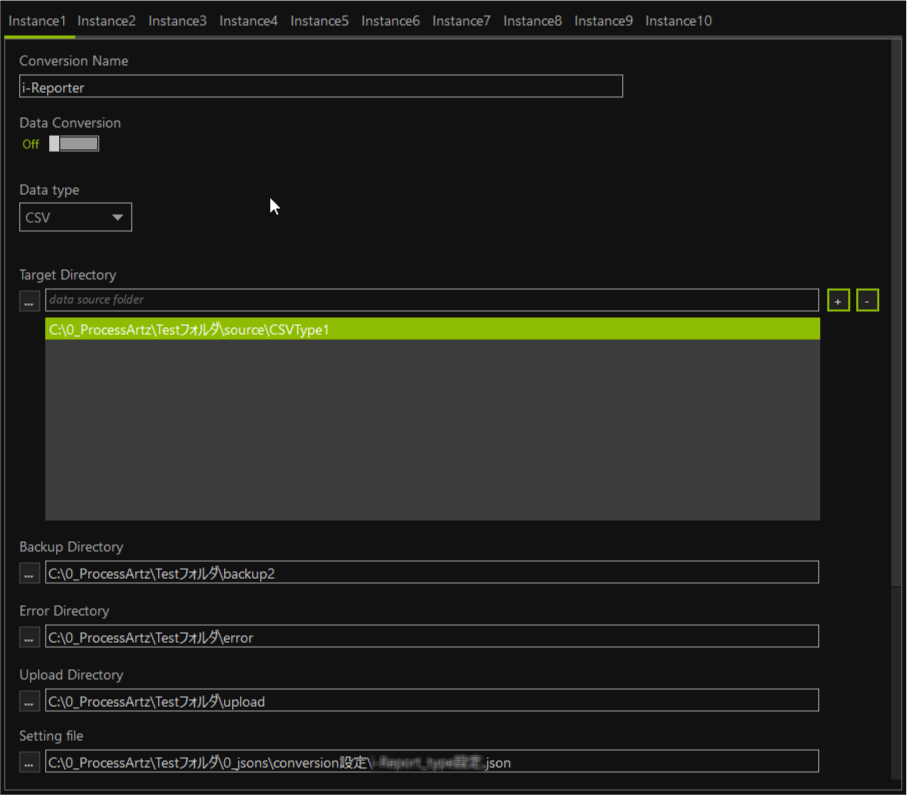Screen dimensions: 907x807
Task: Toggle the Data Conversion switch on
Action: 74,144
